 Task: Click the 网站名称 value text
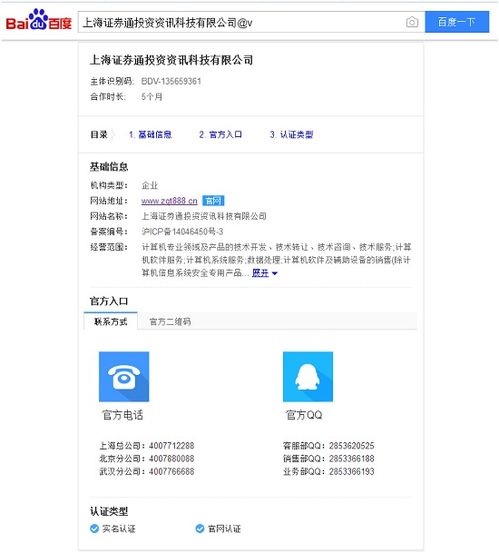[x=204, y=216]
